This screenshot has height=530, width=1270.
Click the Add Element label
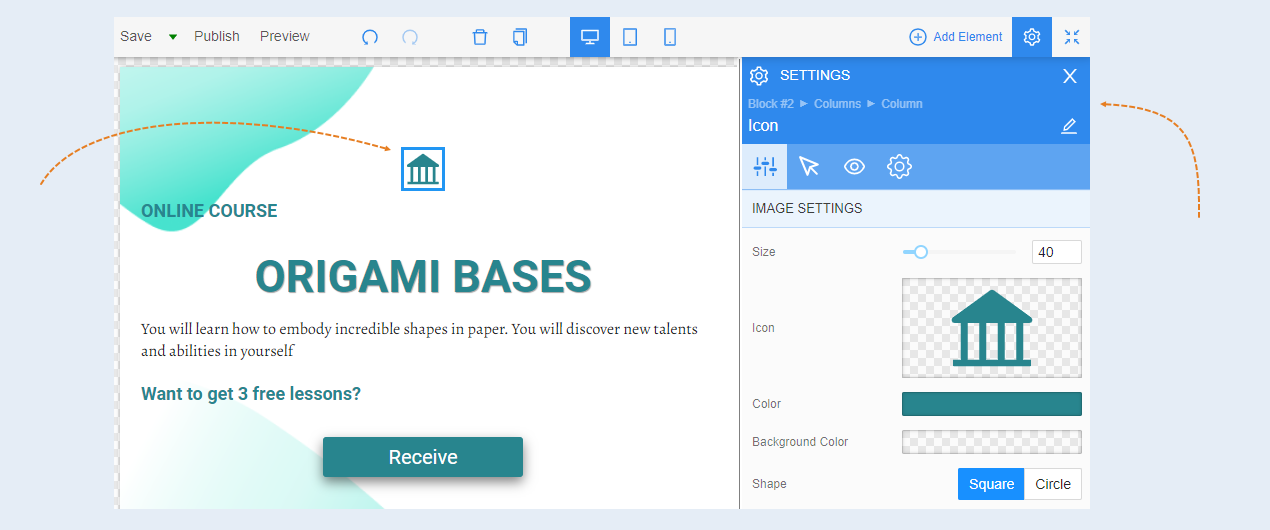tap(968, 37)
